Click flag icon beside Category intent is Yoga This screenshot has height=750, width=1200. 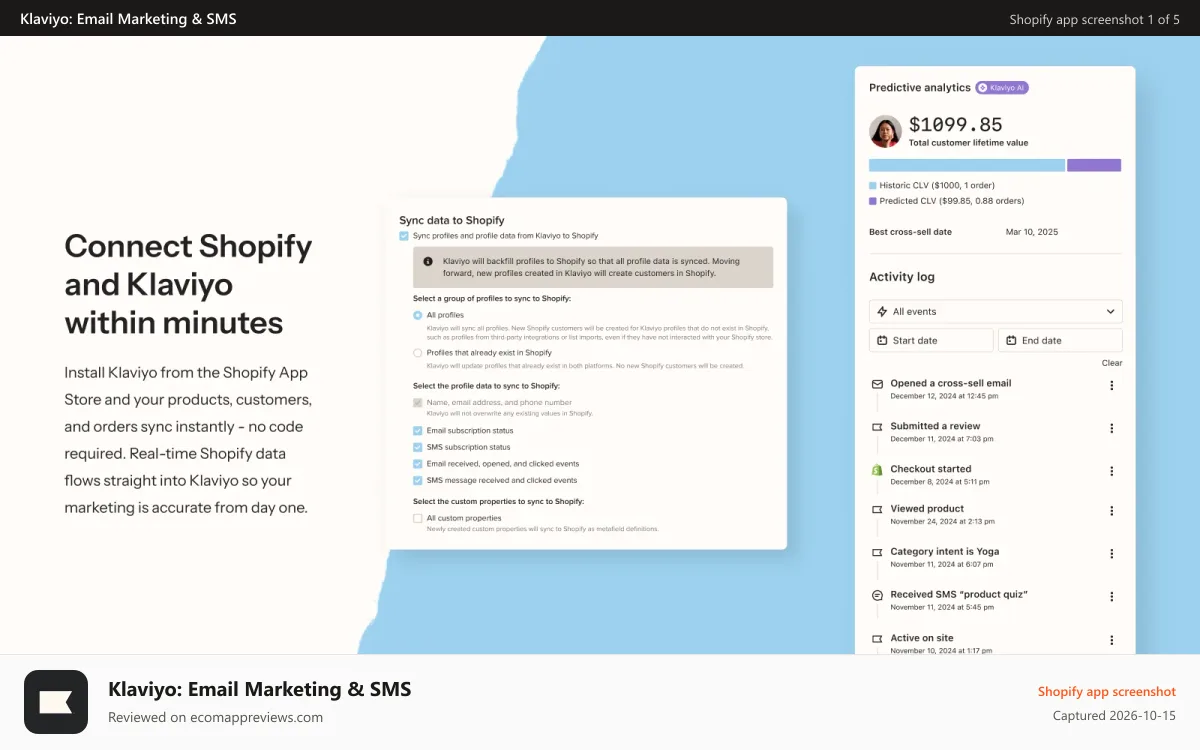click(x=877, y=552)
